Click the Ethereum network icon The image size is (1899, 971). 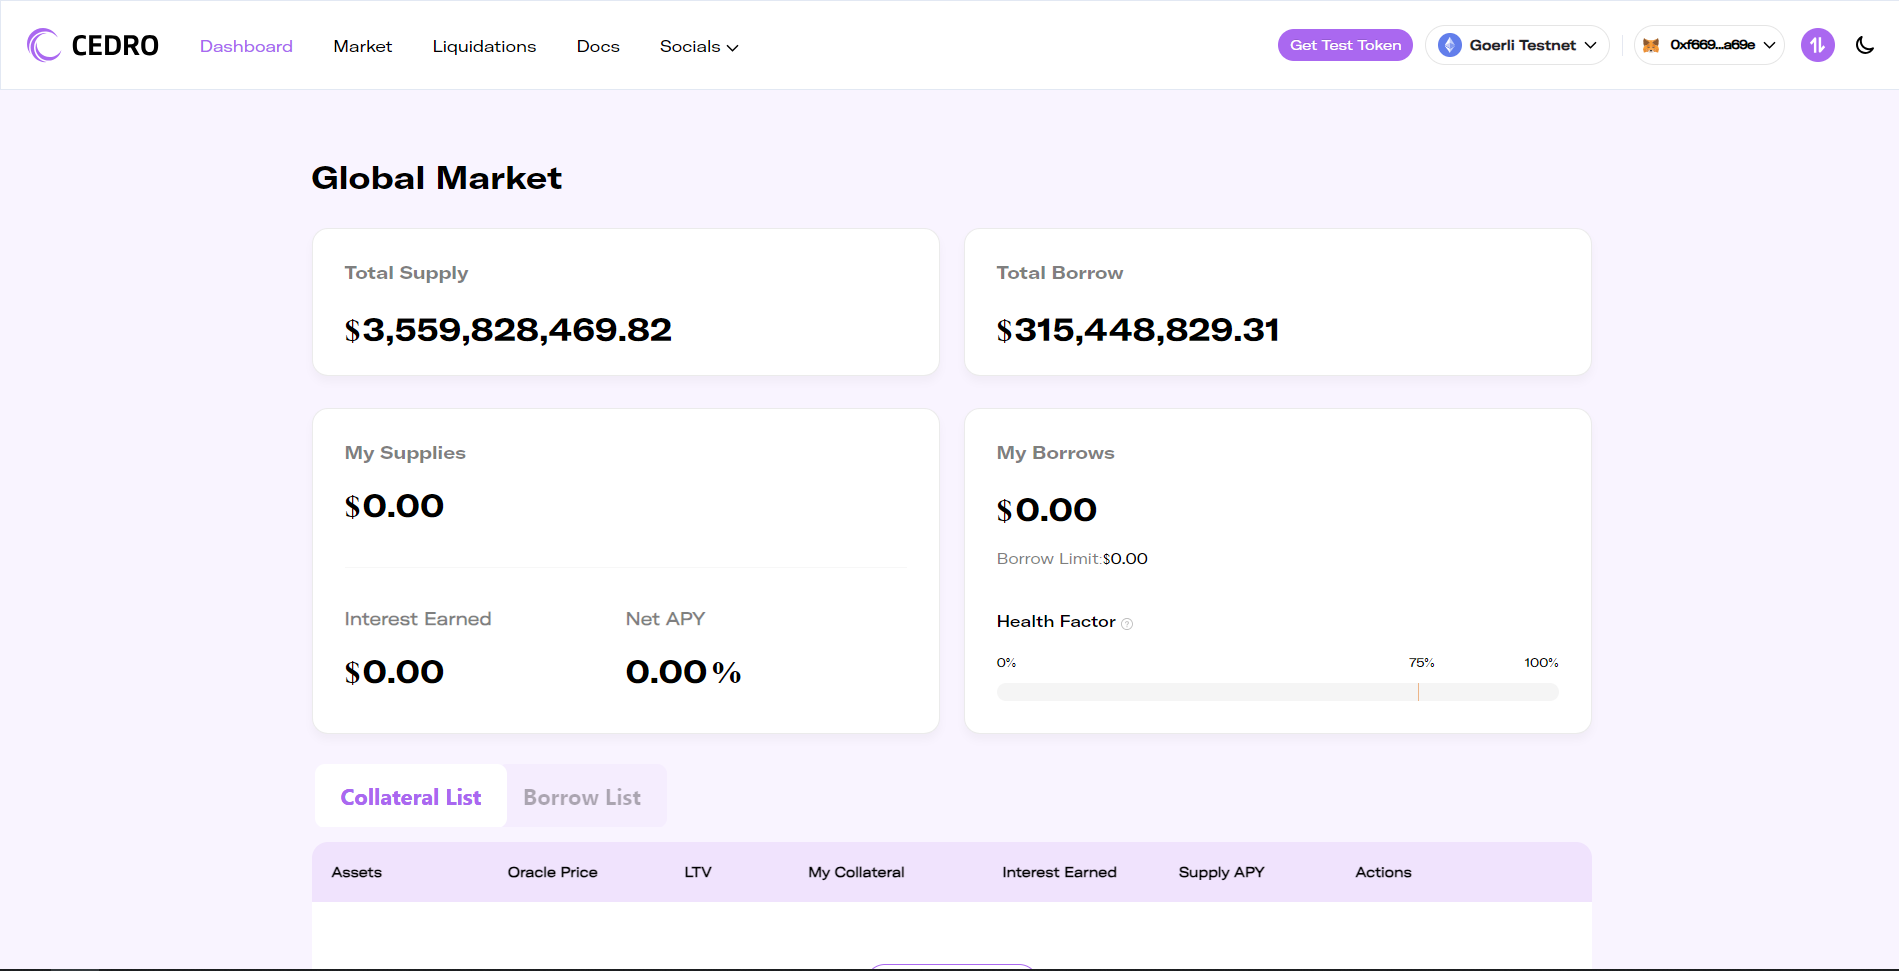[1449, 45]
